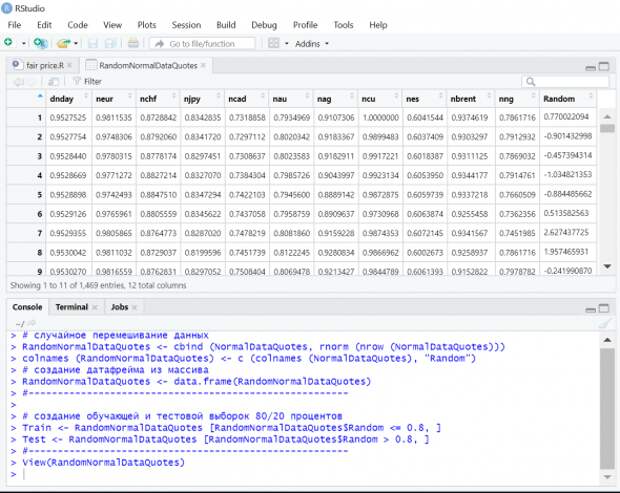This screenshot has width=620, height=493.
Task: Open the Plots menu
Action: click(147, 25)
